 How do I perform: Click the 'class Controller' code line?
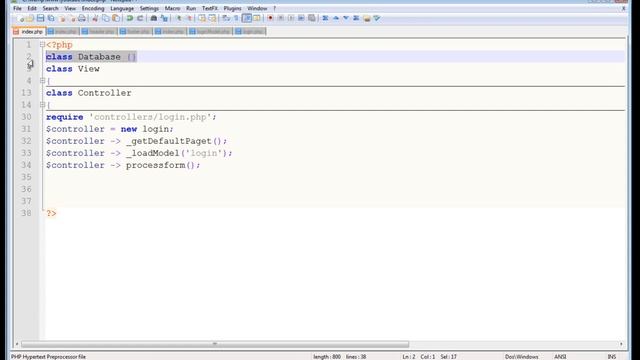pyautogui.click(x=89, y=93)
